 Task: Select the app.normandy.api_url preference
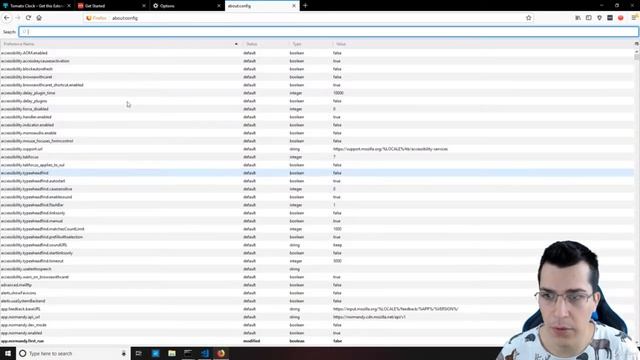(317, 317)
